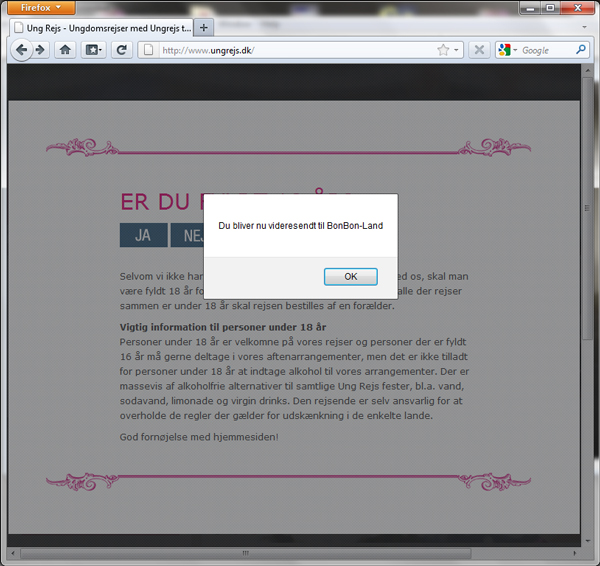Click the text 'God fornøjelse med hjemmesiden!'
Viewport: 600px width, 566px height.
199,437
